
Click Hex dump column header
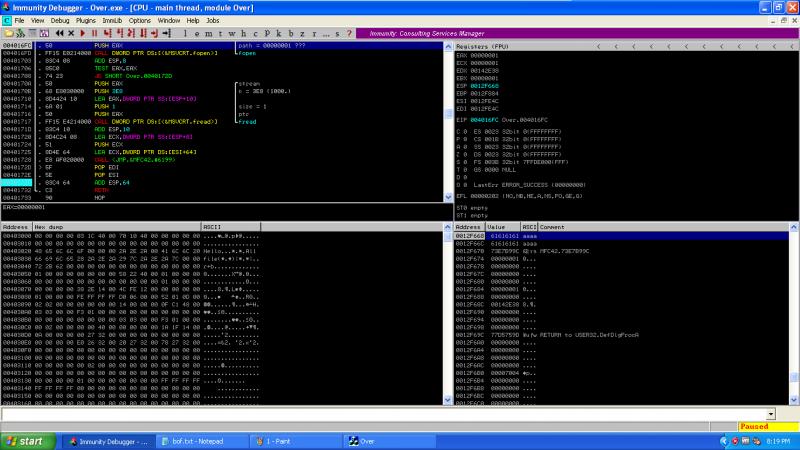pyautogui.click(x=117, y=227)
